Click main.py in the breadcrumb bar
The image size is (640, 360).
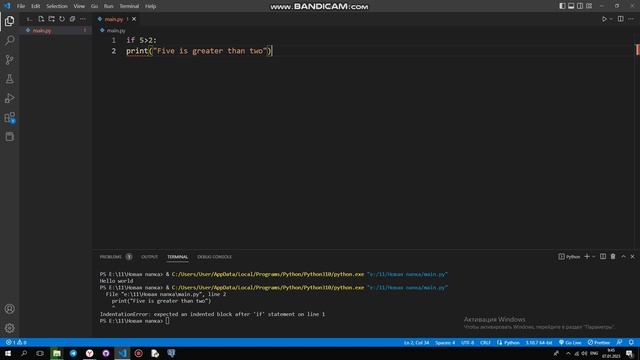[116, 31]
